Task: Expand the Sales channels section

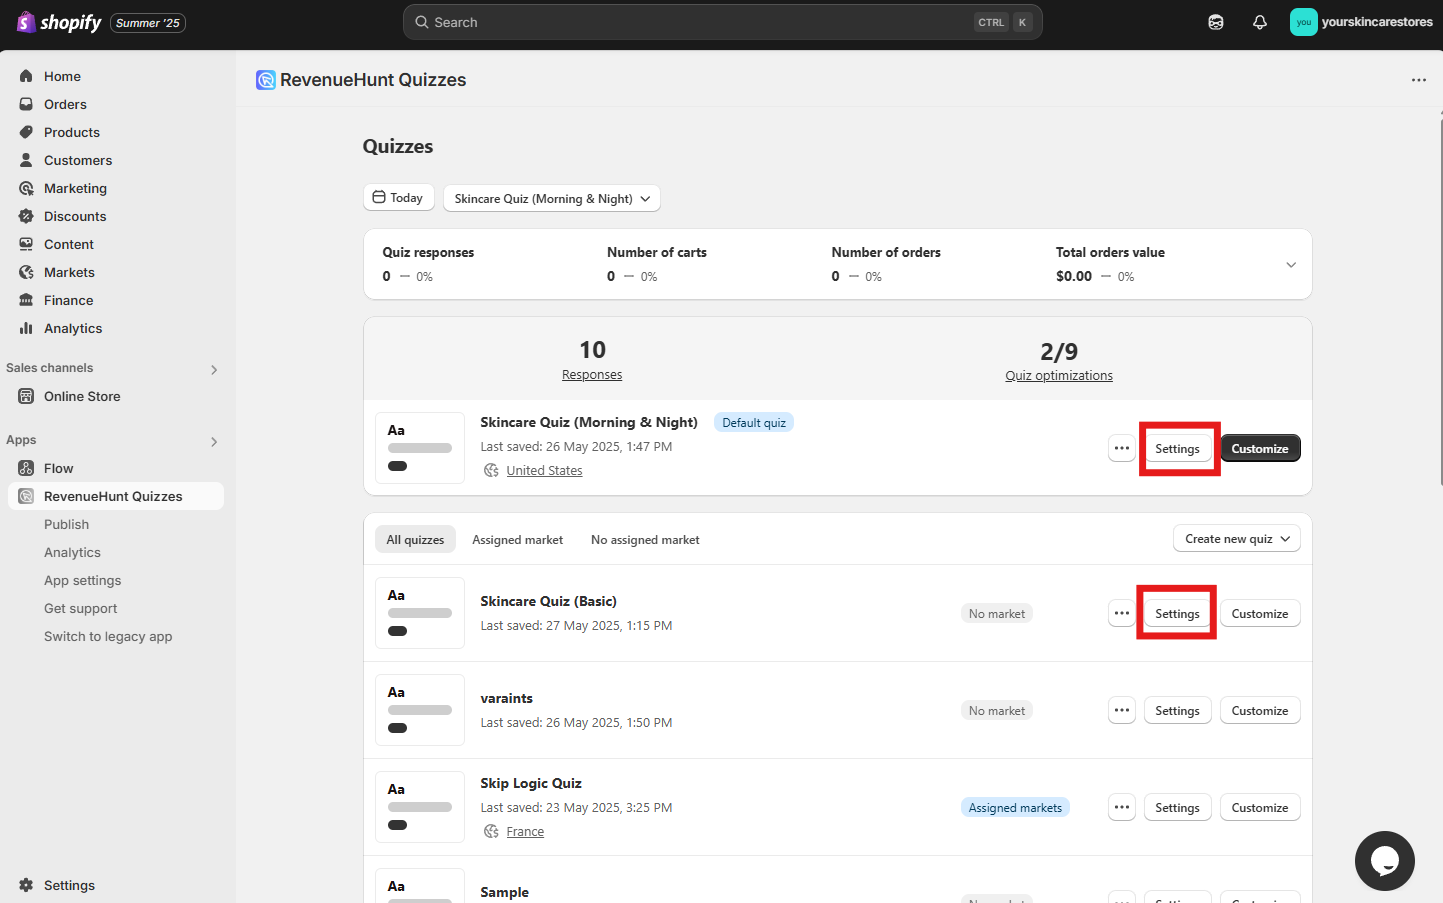Action: coord(214,369)
